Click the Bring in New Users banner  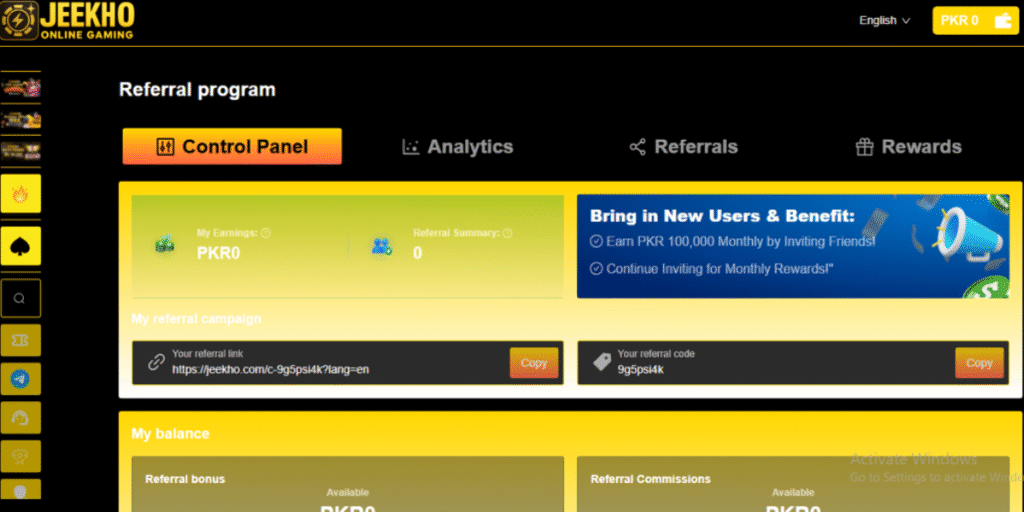(793, 246)
